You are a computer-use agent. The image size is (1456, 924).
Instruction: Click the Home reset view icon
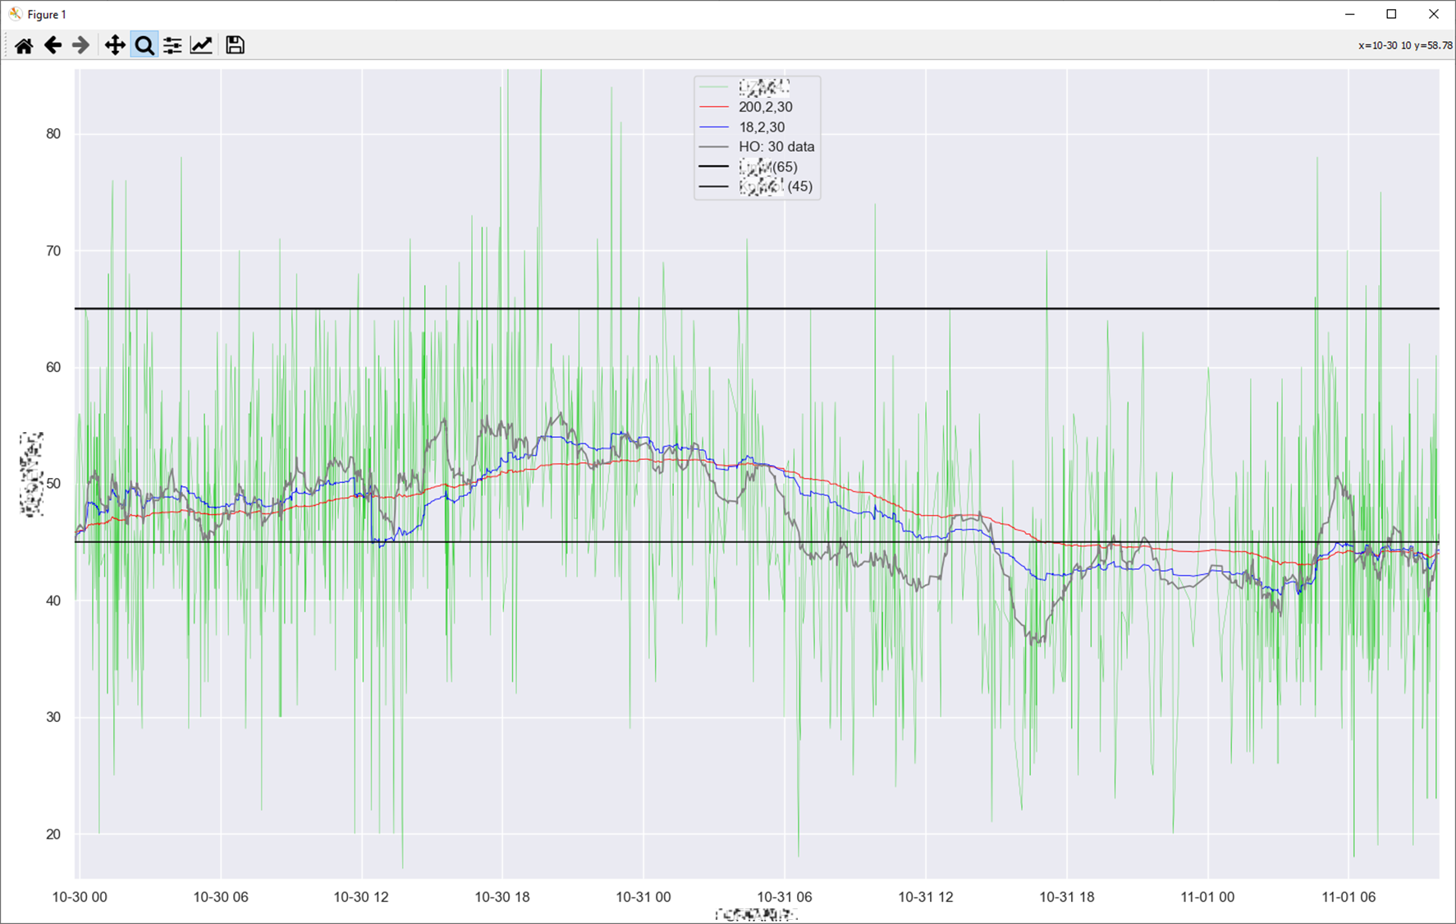point(24,45)
